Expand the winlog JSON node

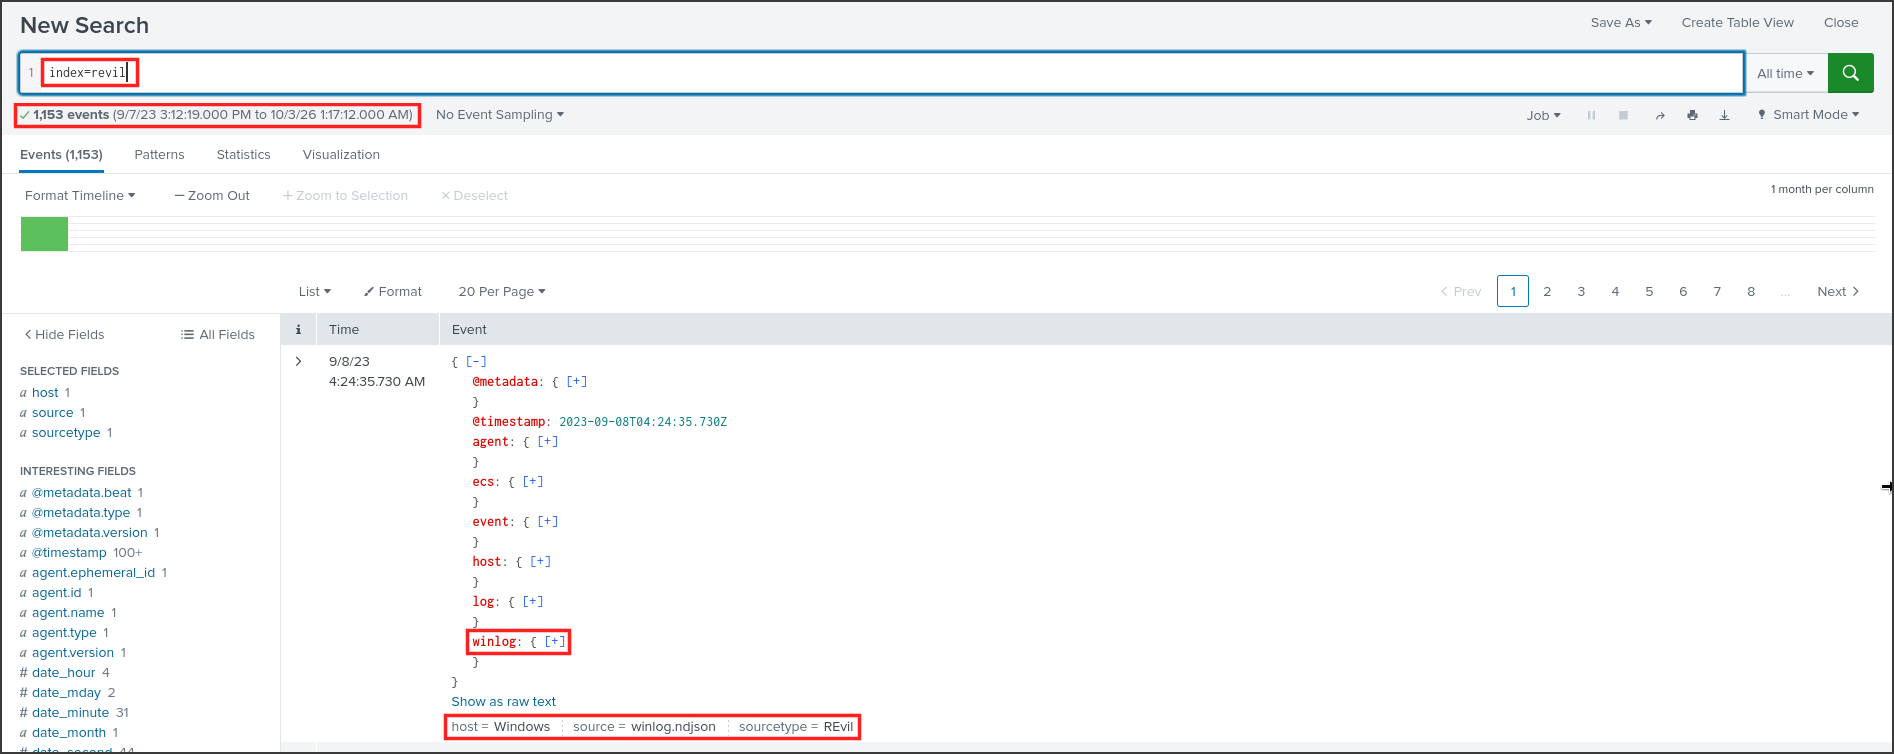(555, 641)
